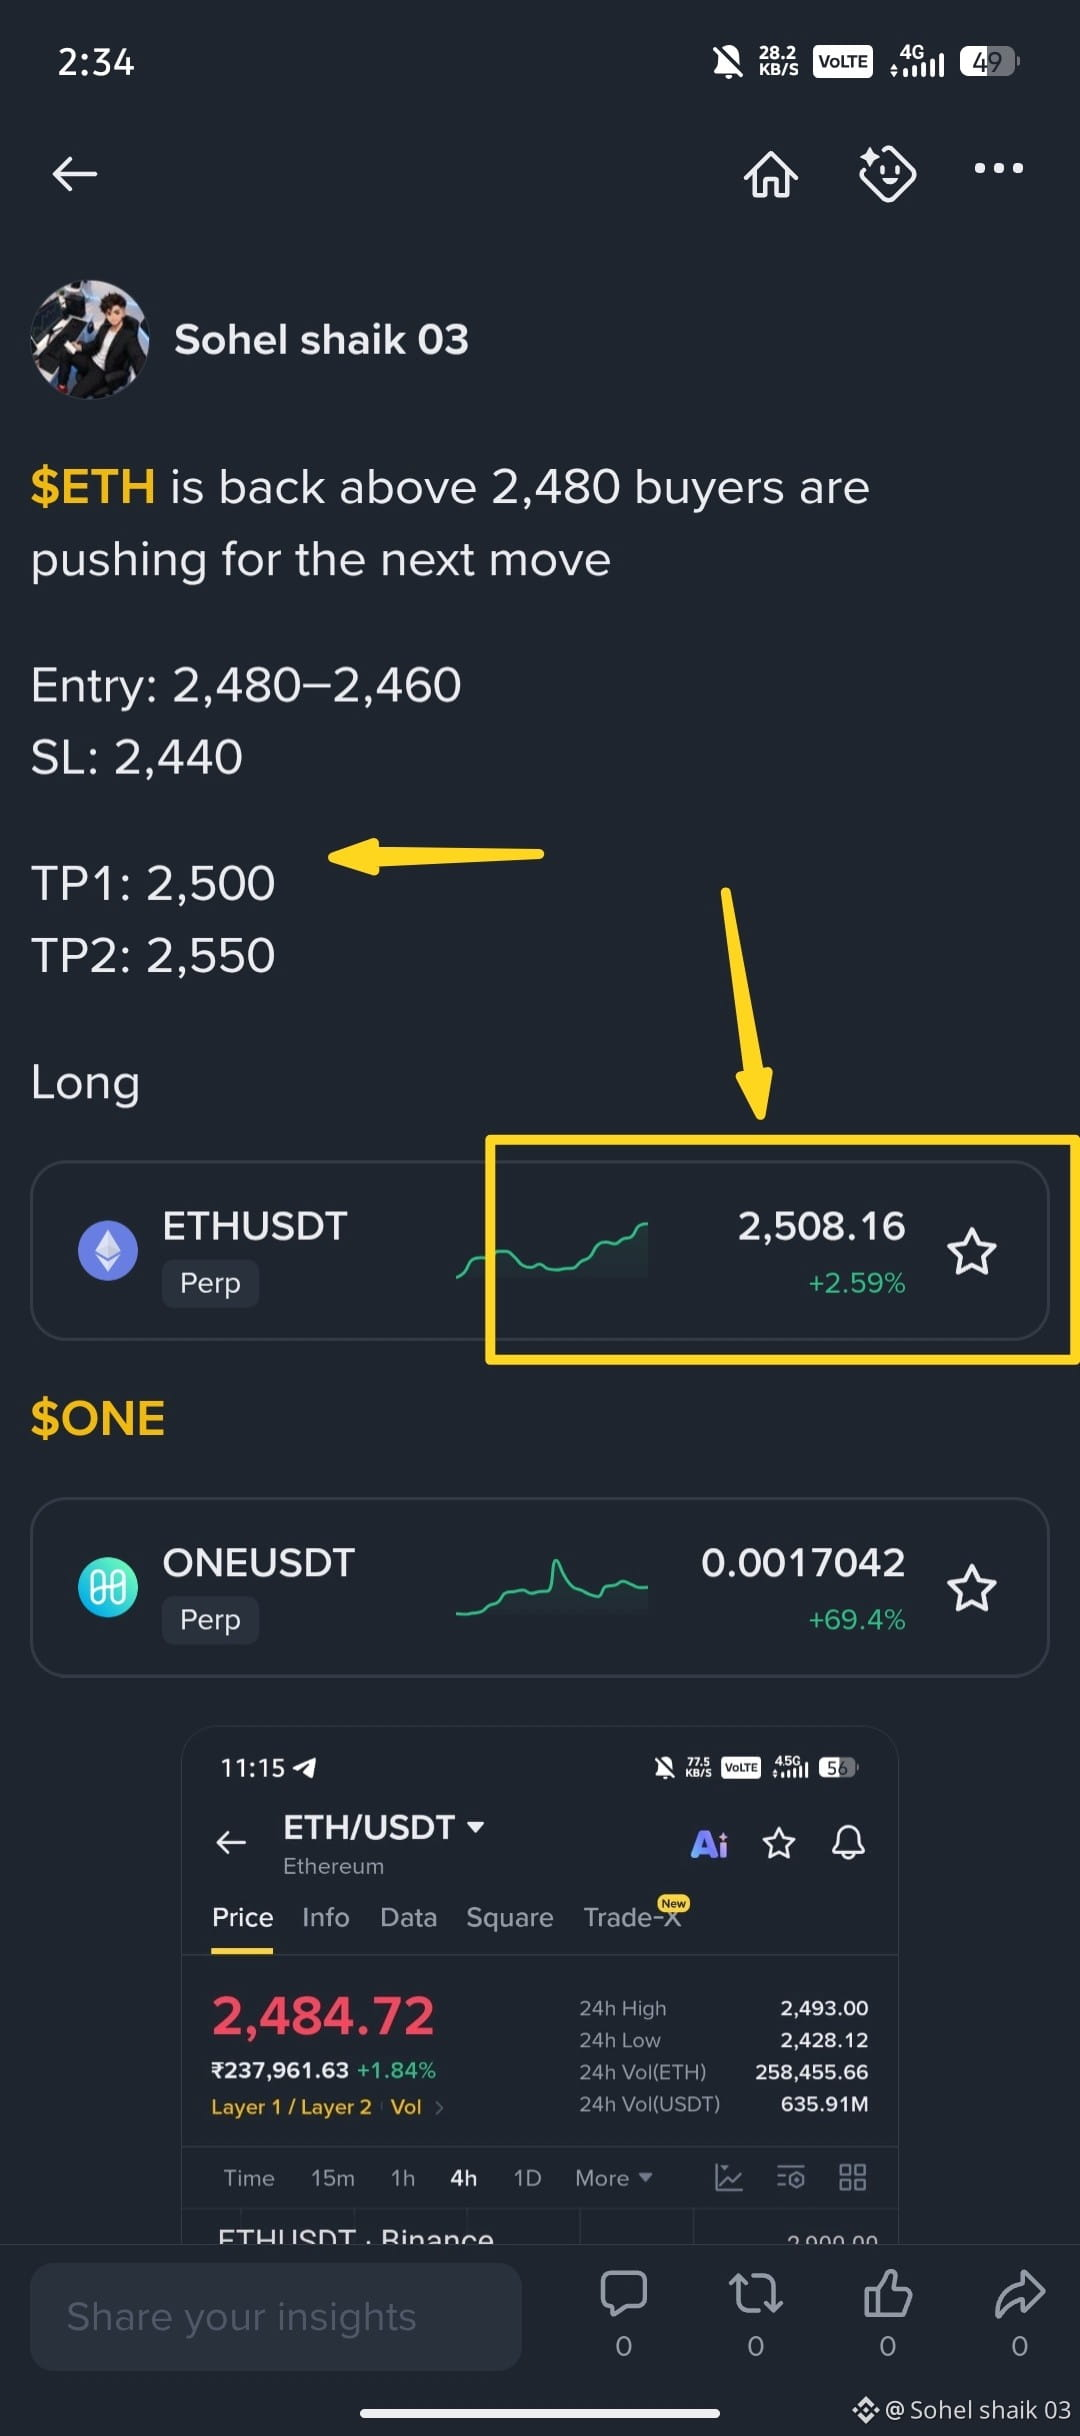The height and width of the screenshot is (2436, 1080).
Task: Open the $ETH ticker link in the post
Action: point(93,487)
